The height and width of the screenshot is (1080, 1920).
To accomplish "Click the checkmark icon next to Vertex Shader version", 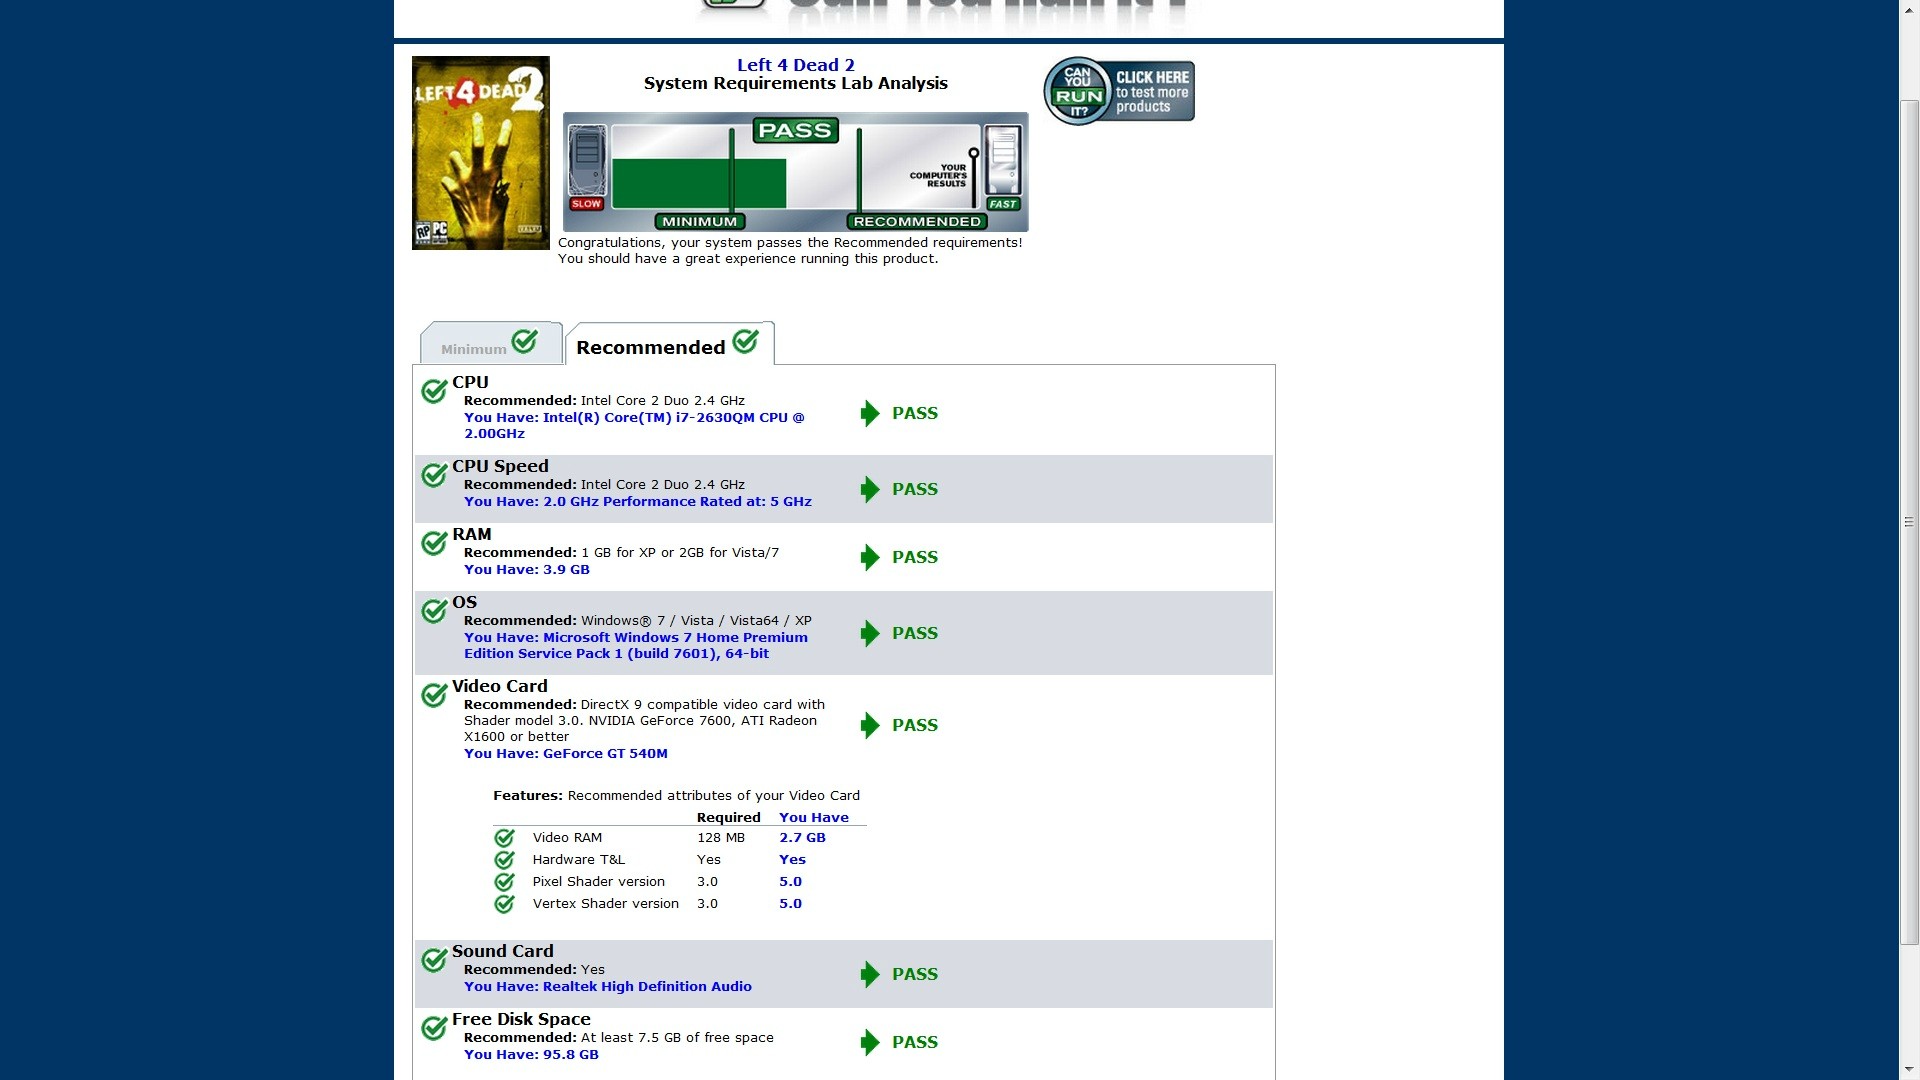I will [x=504, y=904].
